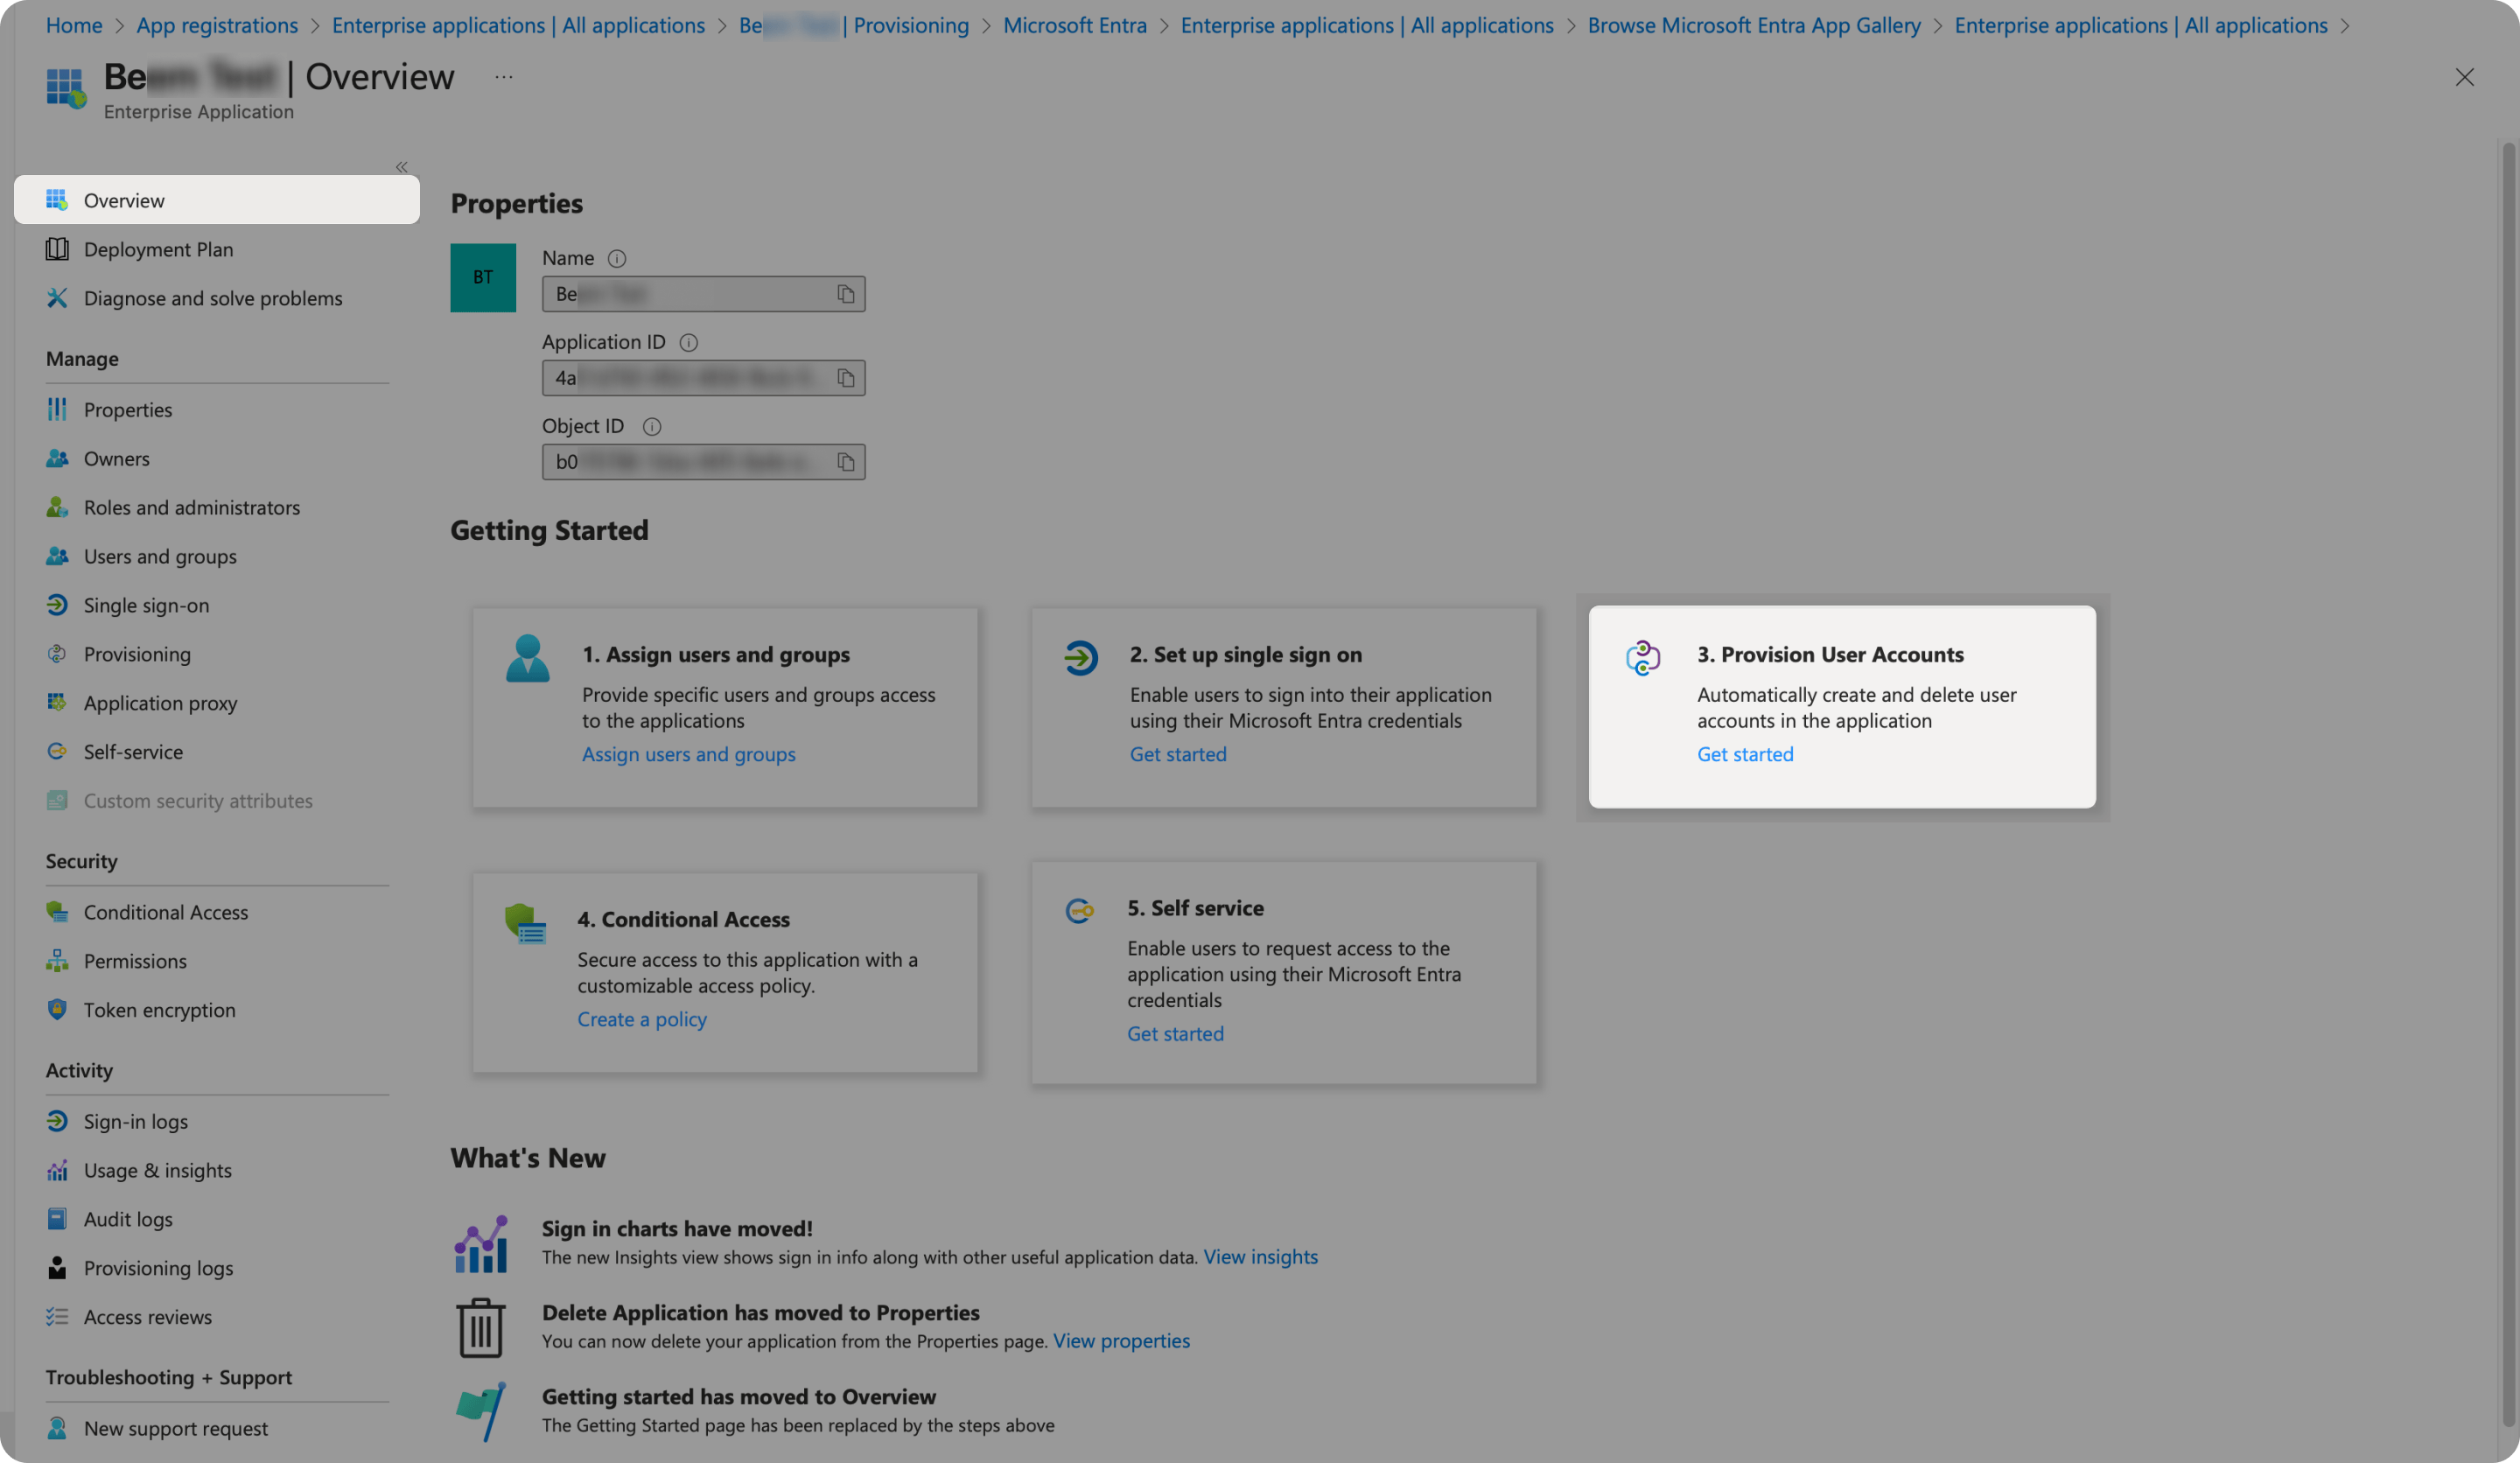The width and height of the screenshot is (2520, 1463).
Task: Click the Conditional Access shield icon in sidebar
Action: click(57, 912)
